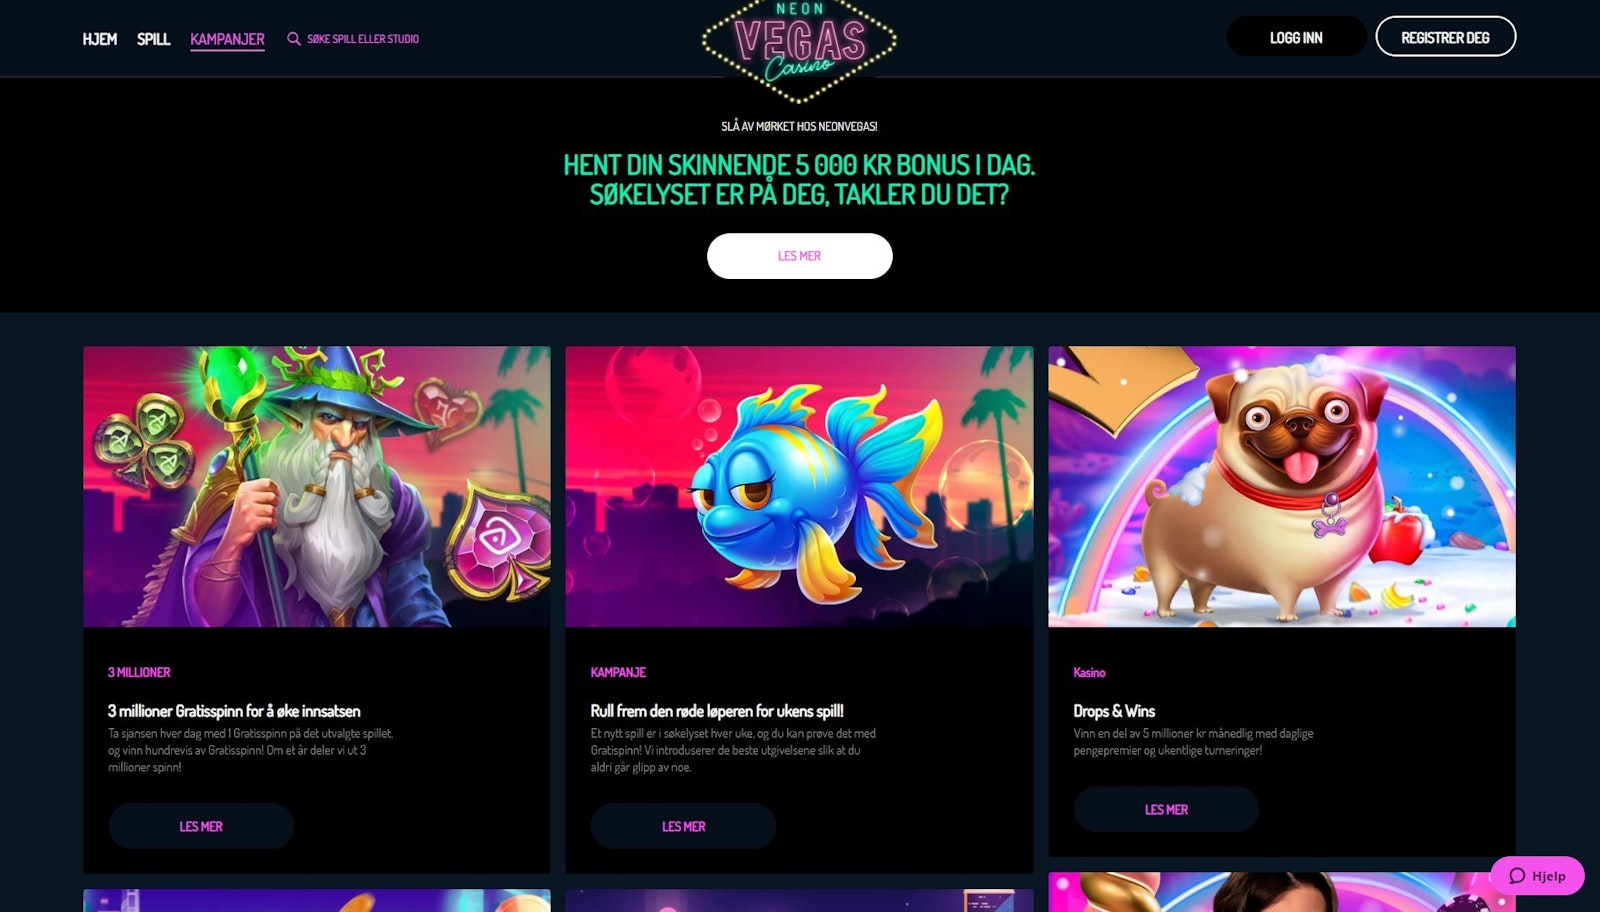Go to the SPILL menu
This screenshot has width=1600, height=912.
click(x=153, y=39)
